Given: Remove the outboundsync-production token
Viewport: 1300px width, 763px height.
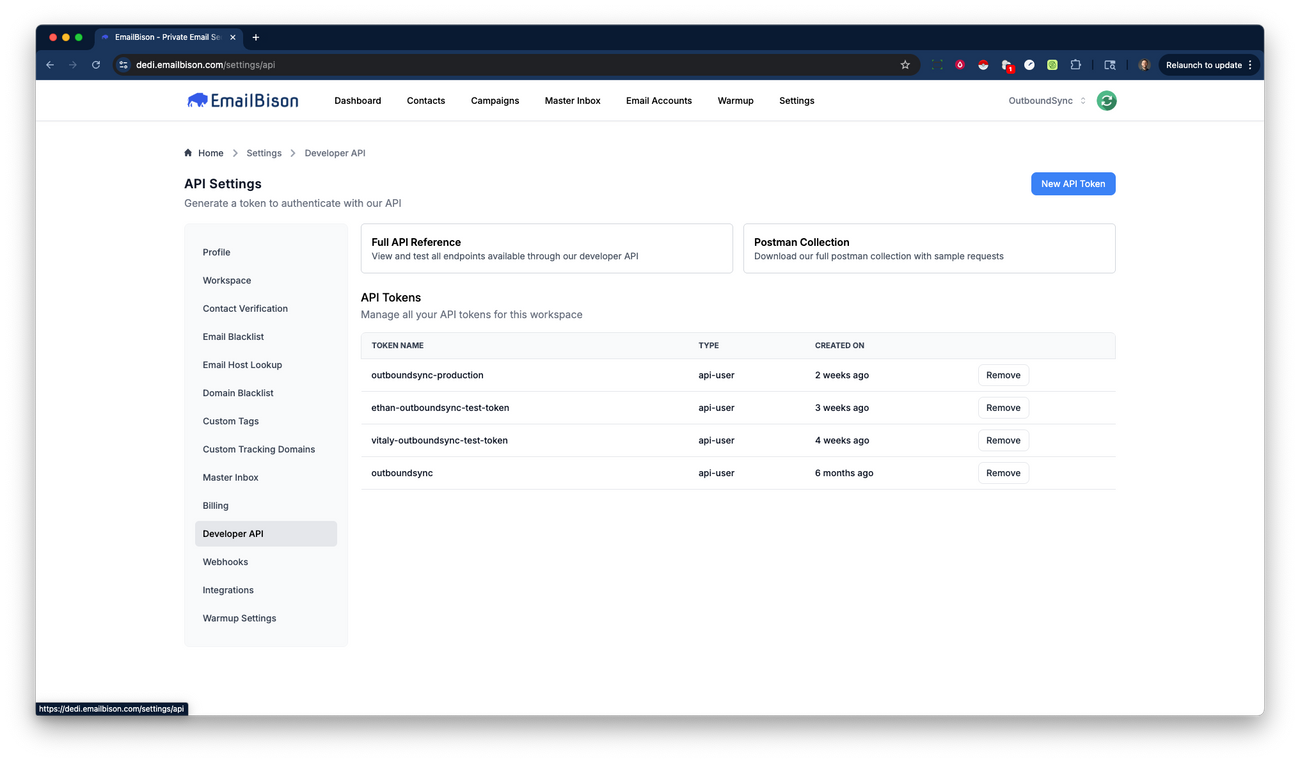Looking at the screenshot, I should click(1003, 375).
